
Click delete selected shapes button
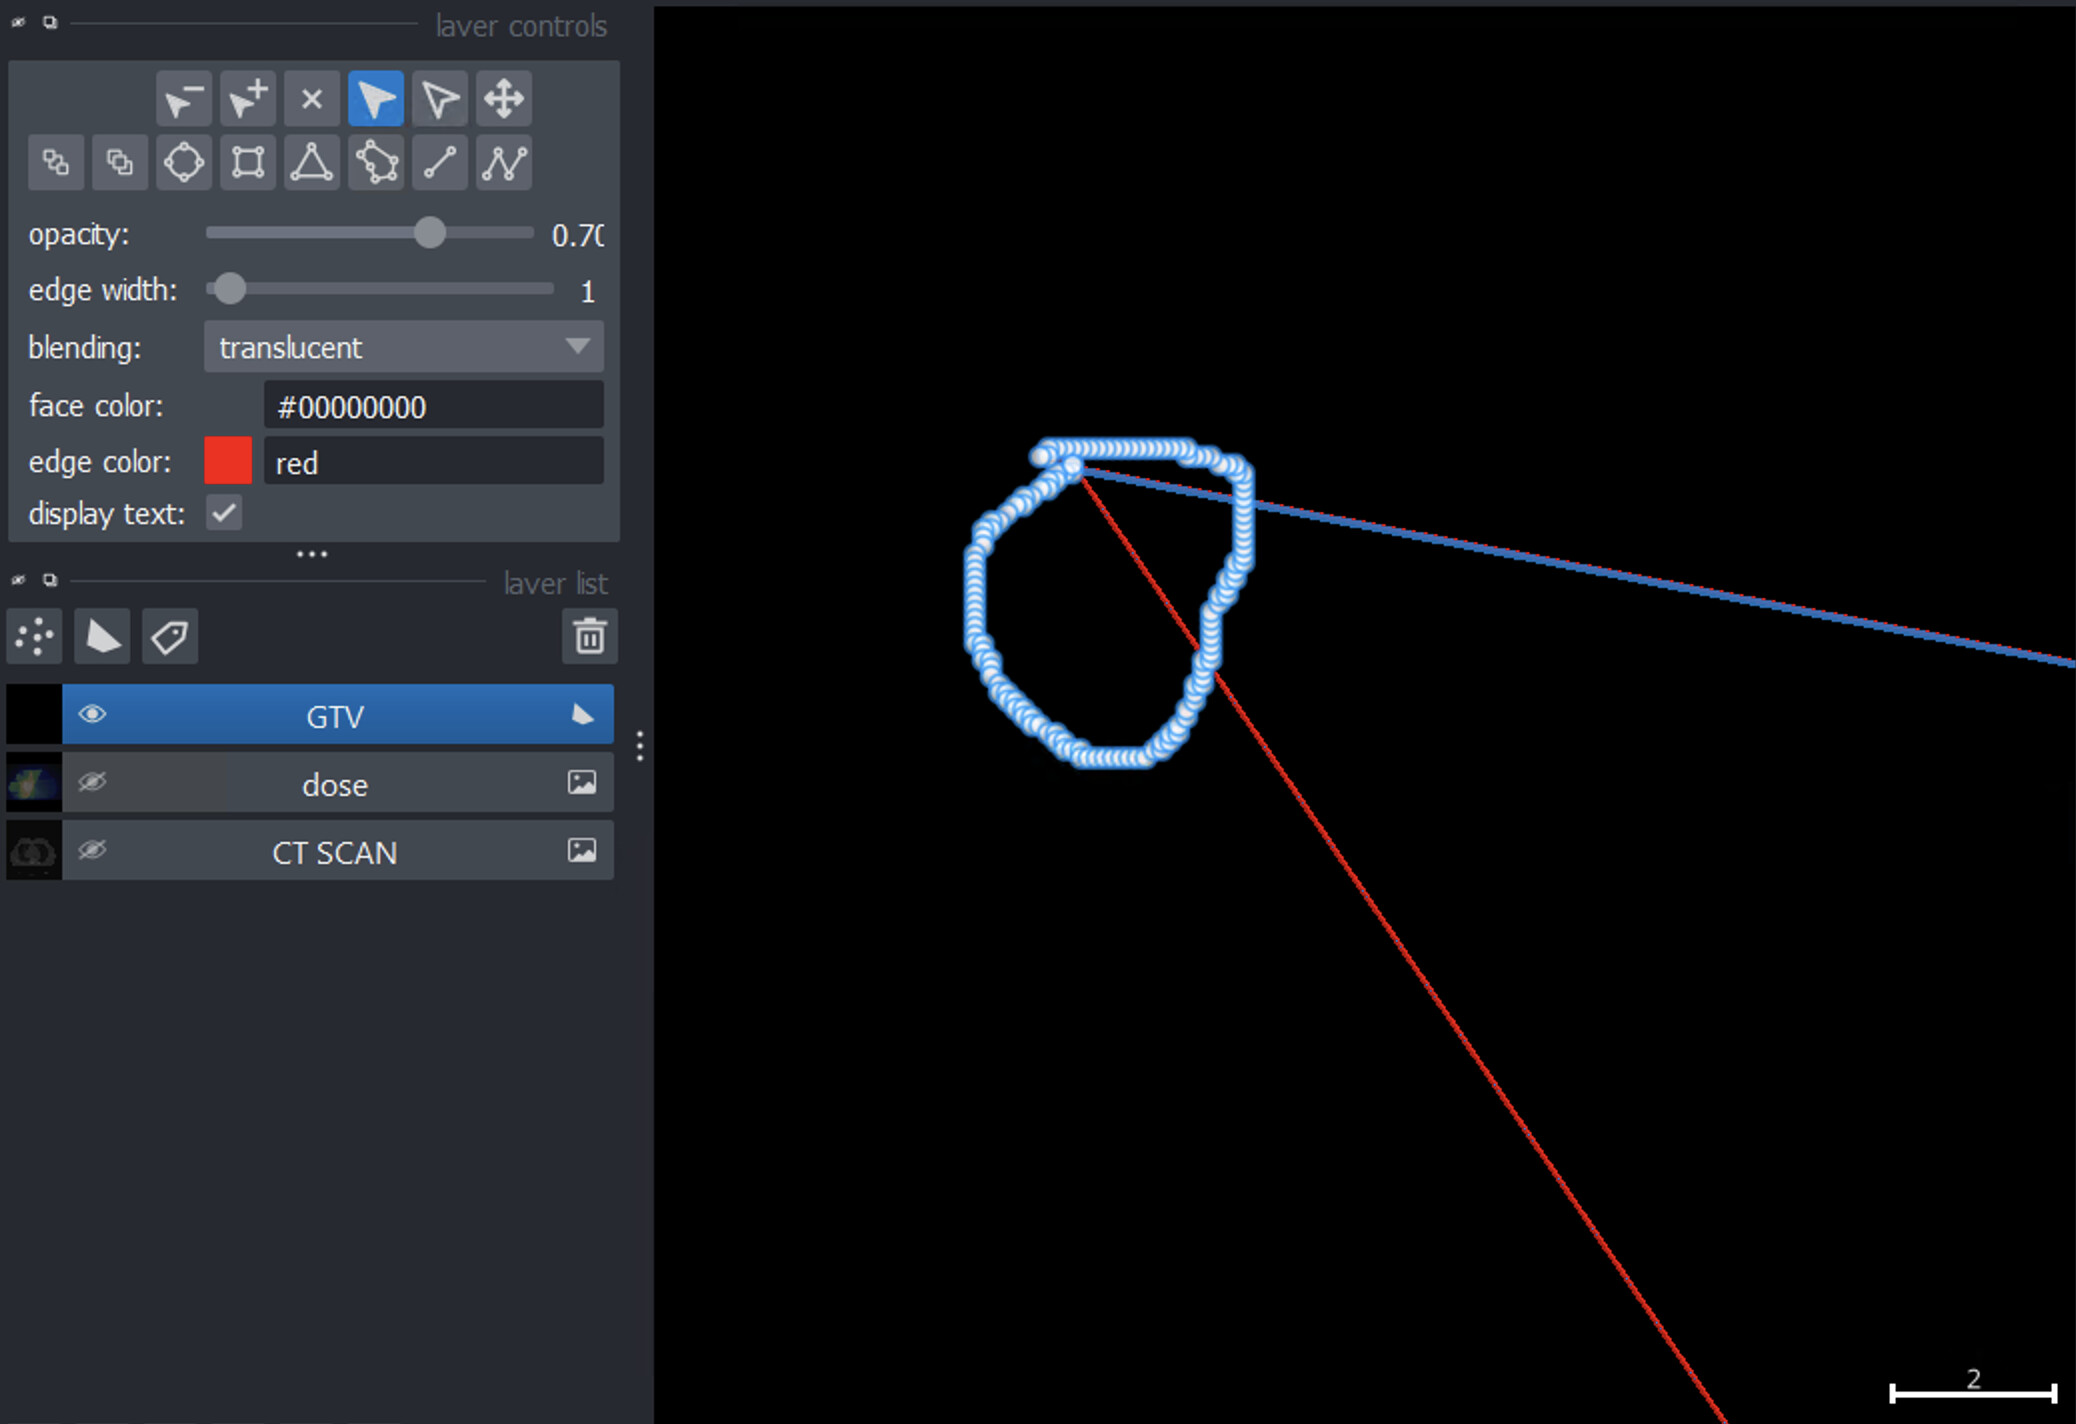(312, 99)
